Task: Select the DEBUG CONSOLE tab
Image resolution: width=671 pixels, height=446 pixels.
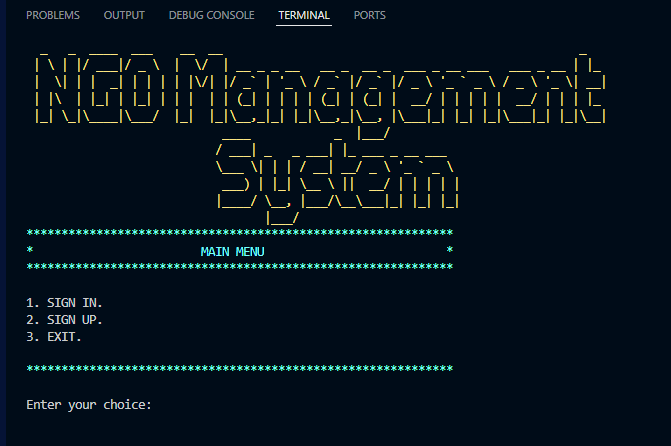Action: coord(211,15)
